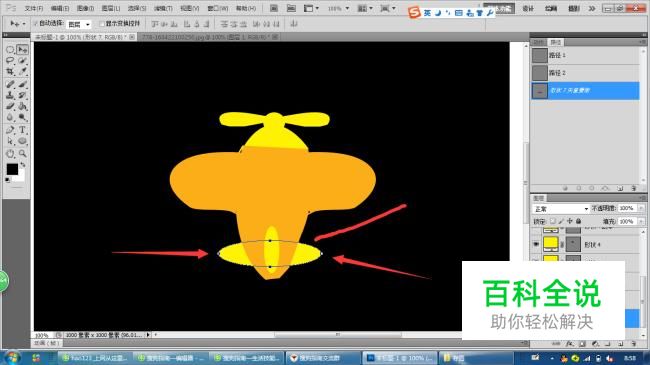
Task: Toggle lock position
Action: tap(570, 221)
